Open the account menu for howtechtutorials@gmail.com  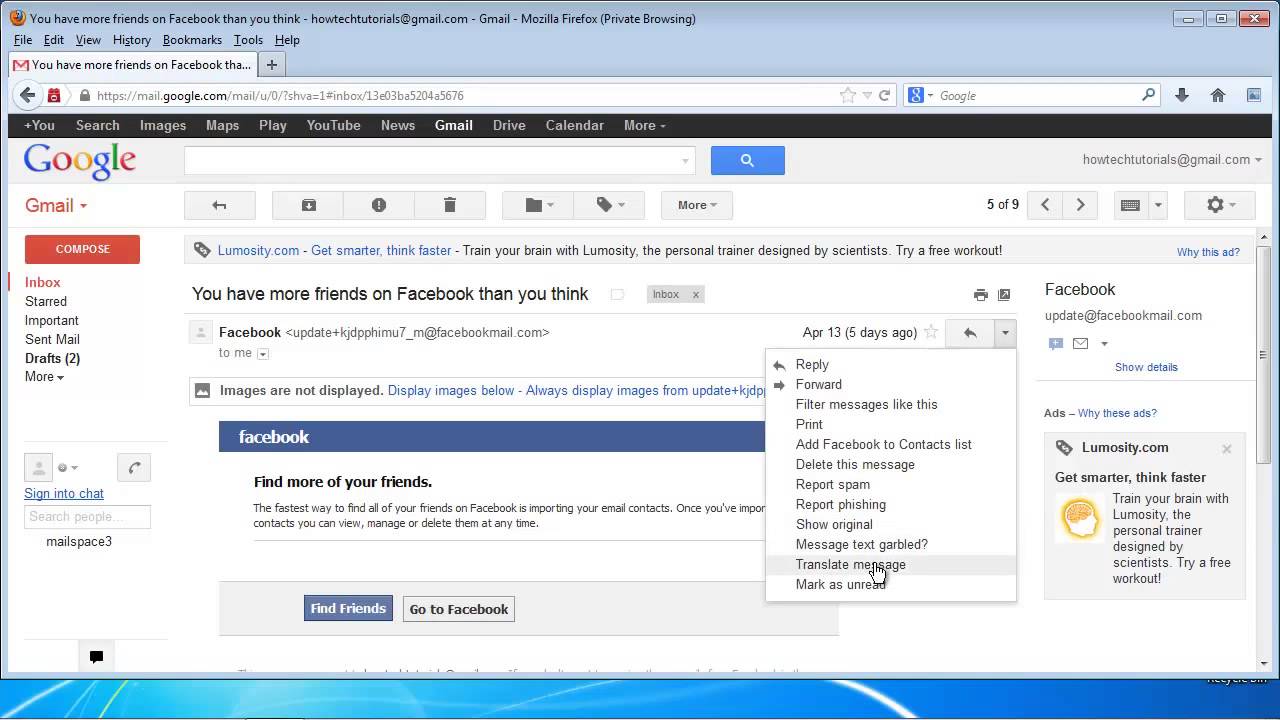click(1172, 160)
